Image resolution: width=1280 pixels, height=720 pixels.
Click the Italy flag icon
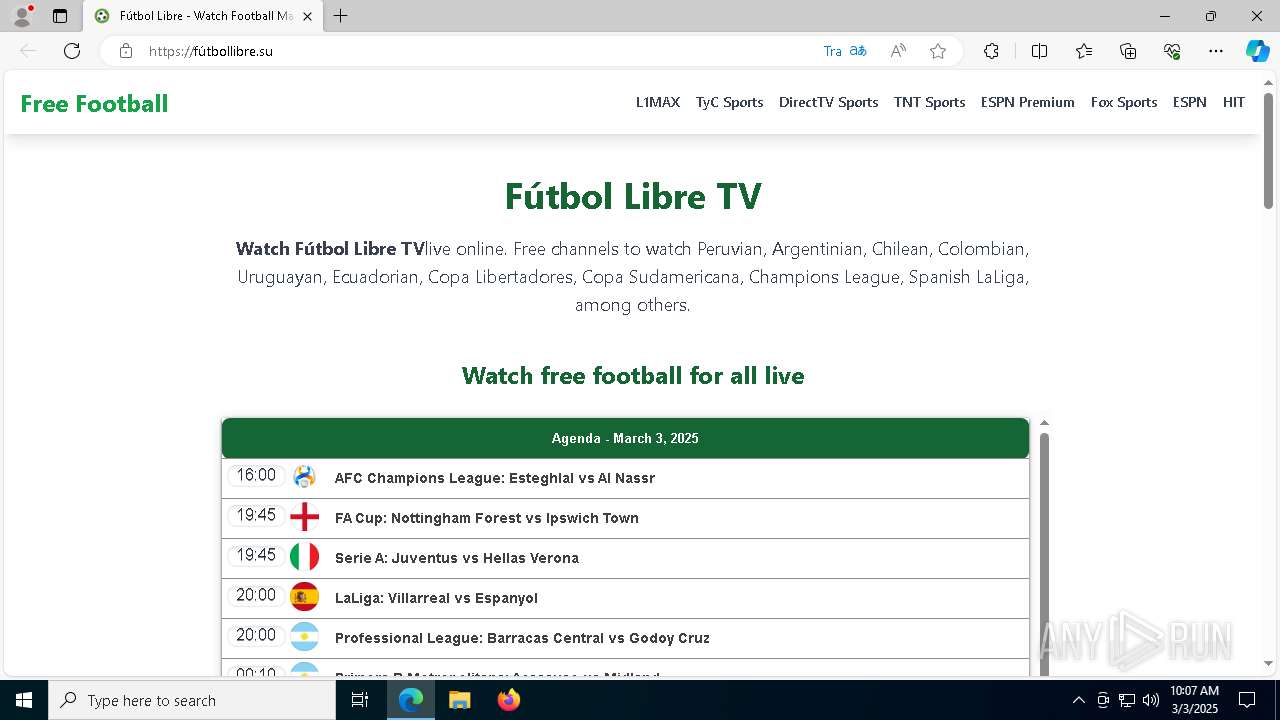pyautogui.click(x=304, y=557)
